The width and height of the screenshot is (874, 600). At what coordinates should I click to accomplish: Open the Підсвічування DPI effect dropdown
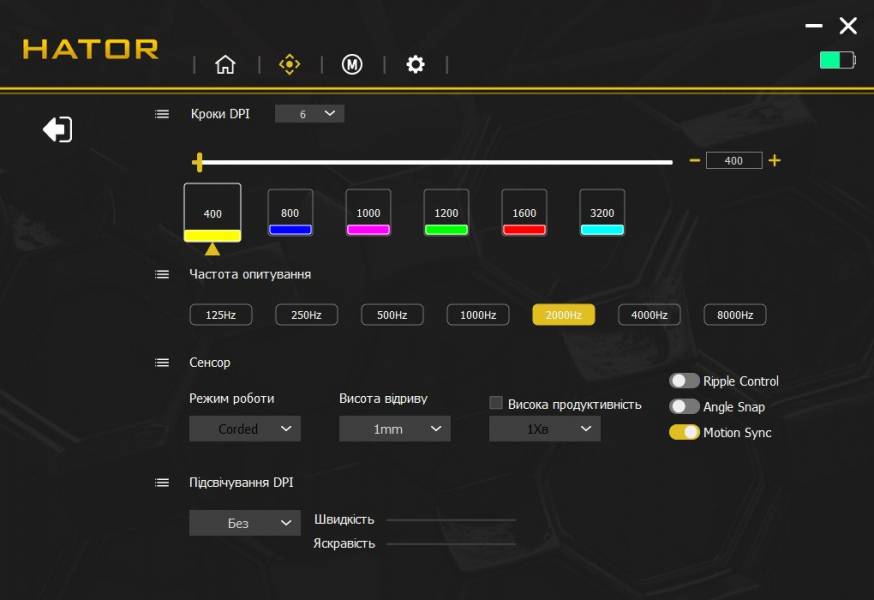pos(244,523)
